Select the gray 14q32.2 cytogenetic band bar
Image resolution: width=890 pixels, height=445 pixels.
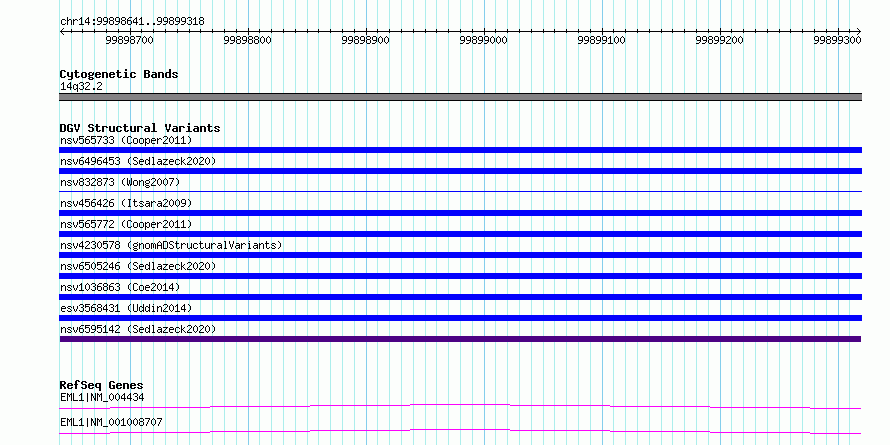click(460, 97)
